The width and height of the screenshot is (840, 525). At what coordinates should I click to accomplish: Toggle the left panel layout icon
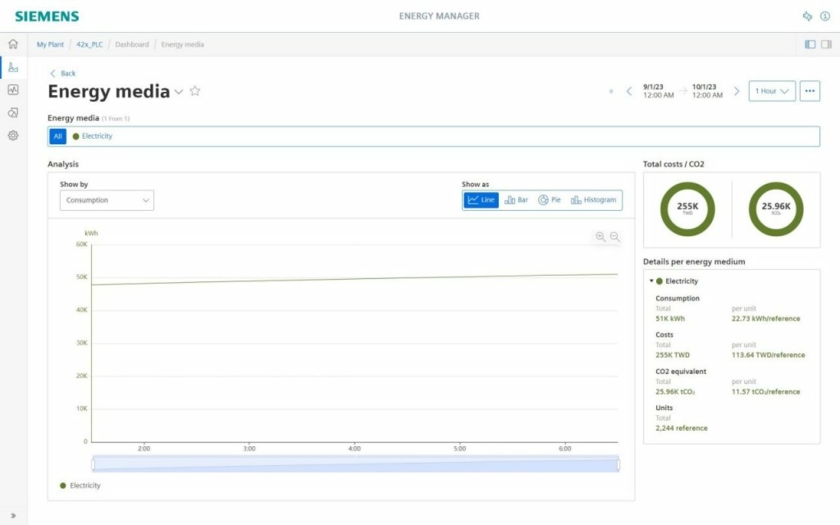pos(810,44)
